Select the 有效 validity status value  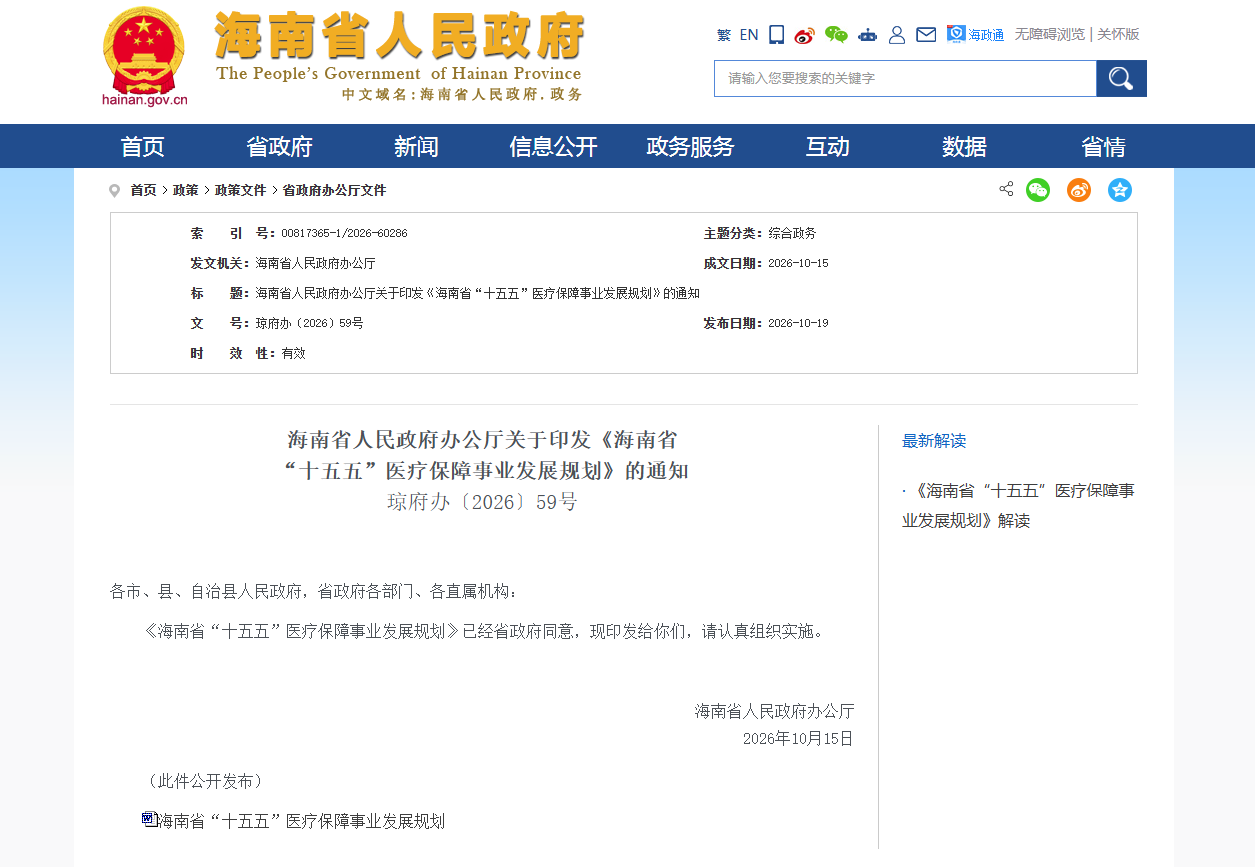293,353
